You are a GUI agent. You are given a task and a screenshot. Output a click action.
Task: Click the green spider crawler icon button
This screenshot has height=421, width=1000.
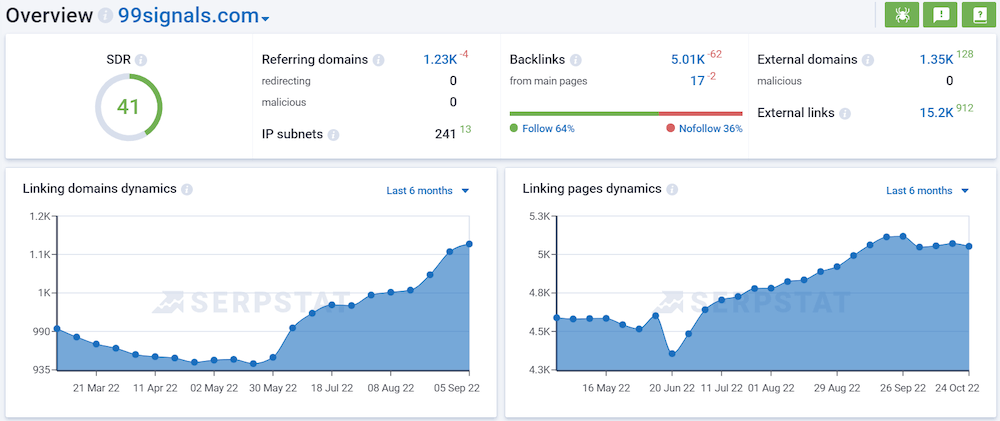point(902,15)
